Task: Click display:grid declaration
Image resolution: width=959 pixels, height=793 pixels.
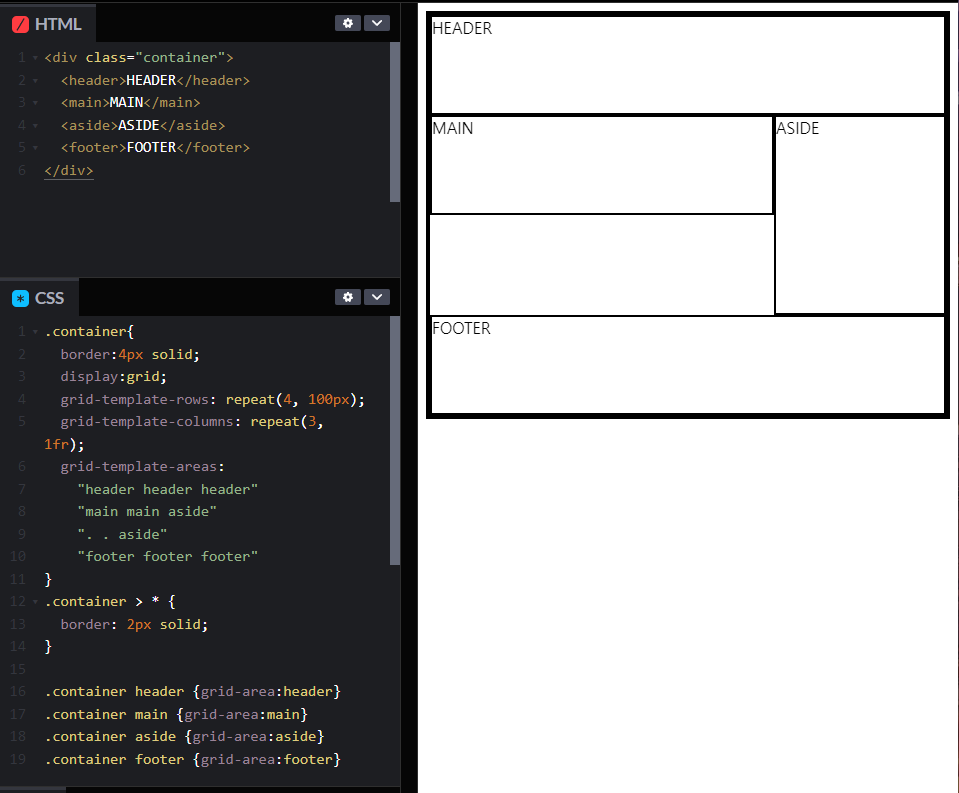Action: (114, 376)
